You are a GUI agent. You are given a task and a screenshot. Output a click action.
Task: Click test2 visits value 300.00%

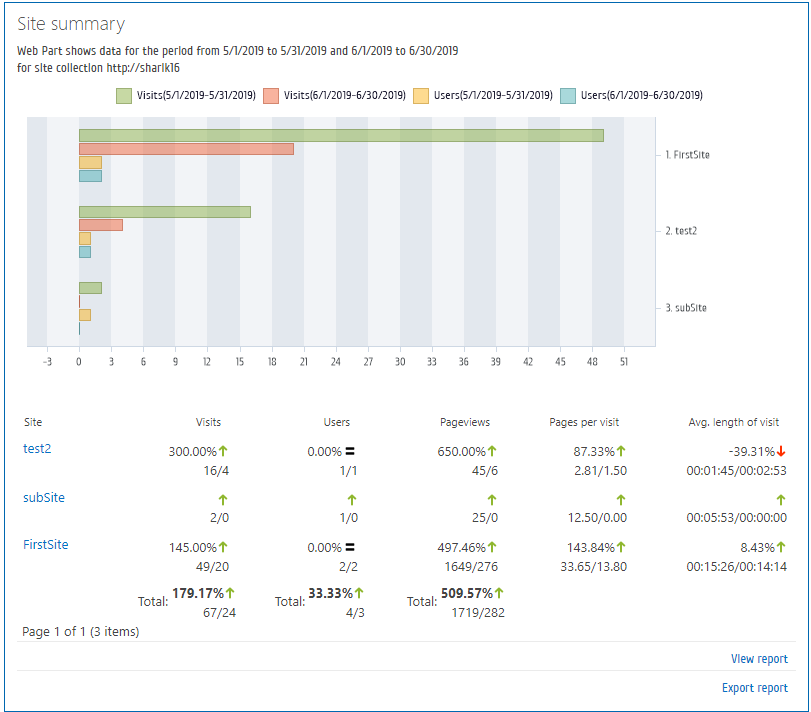coord(192,451)
